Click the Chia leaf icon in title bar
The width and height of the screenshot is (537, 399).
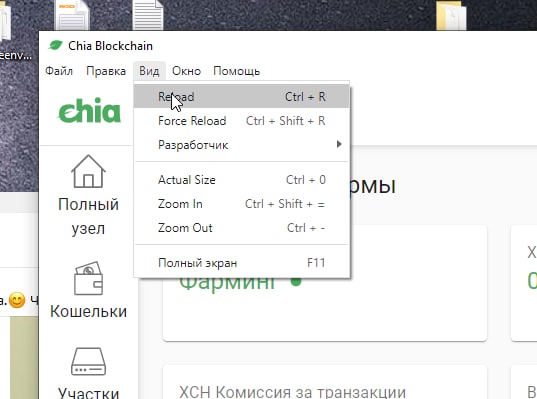pyautogui.click(x=55, y=45)
